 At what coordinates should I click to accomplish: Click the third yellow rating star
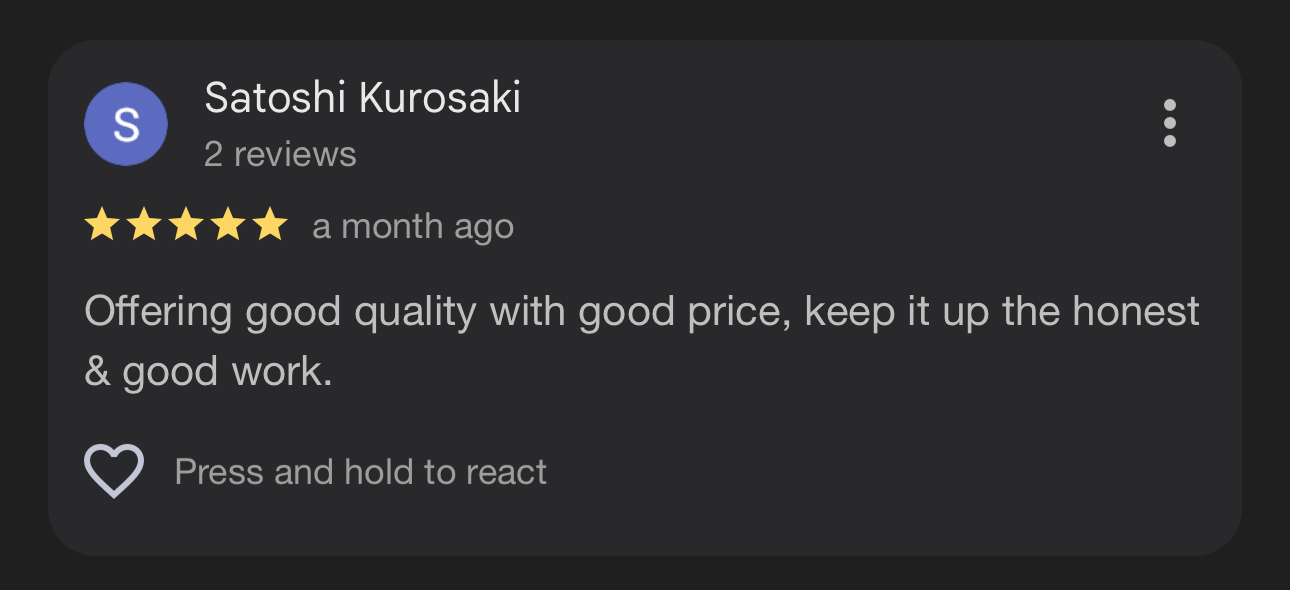186,226
